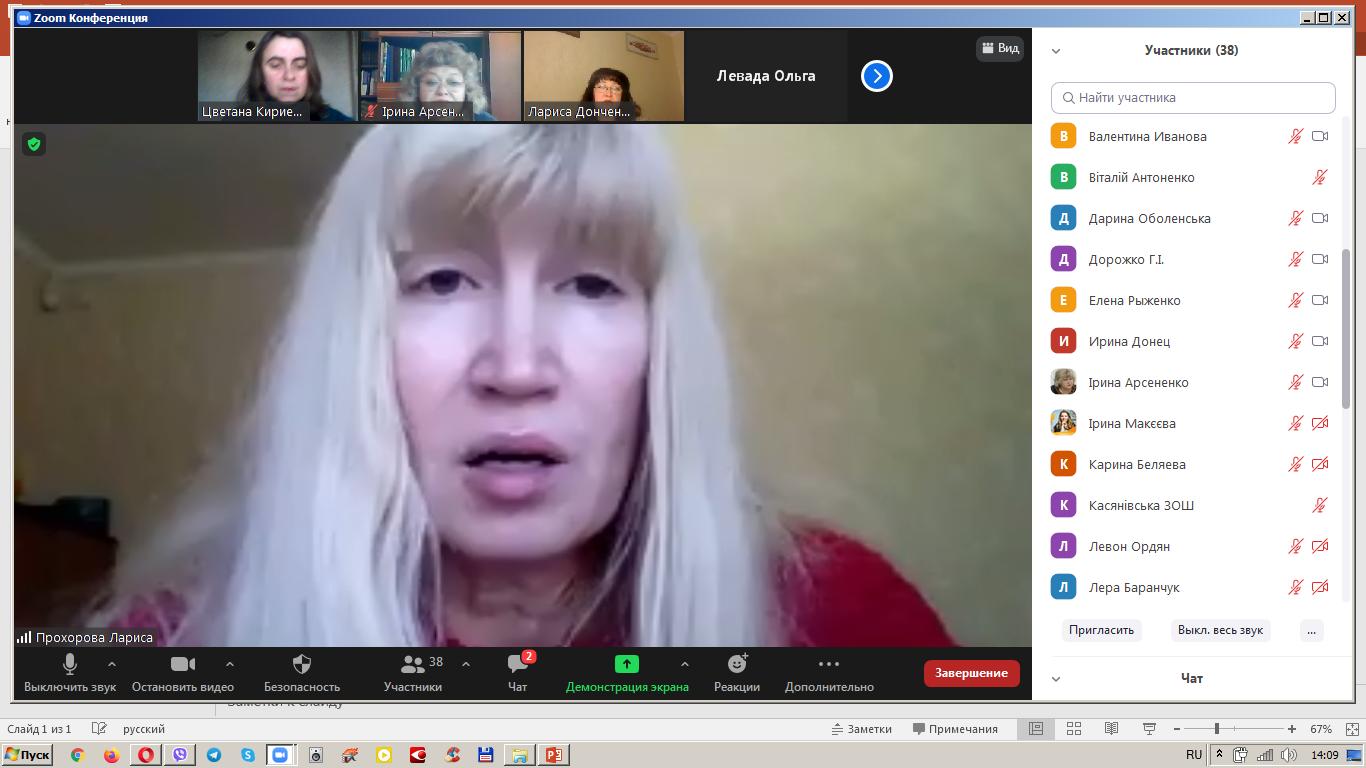This screenshot has height=768, width=1366.
Task: Toggle microphone with Выключить звук
Action: tap(70, 664)
